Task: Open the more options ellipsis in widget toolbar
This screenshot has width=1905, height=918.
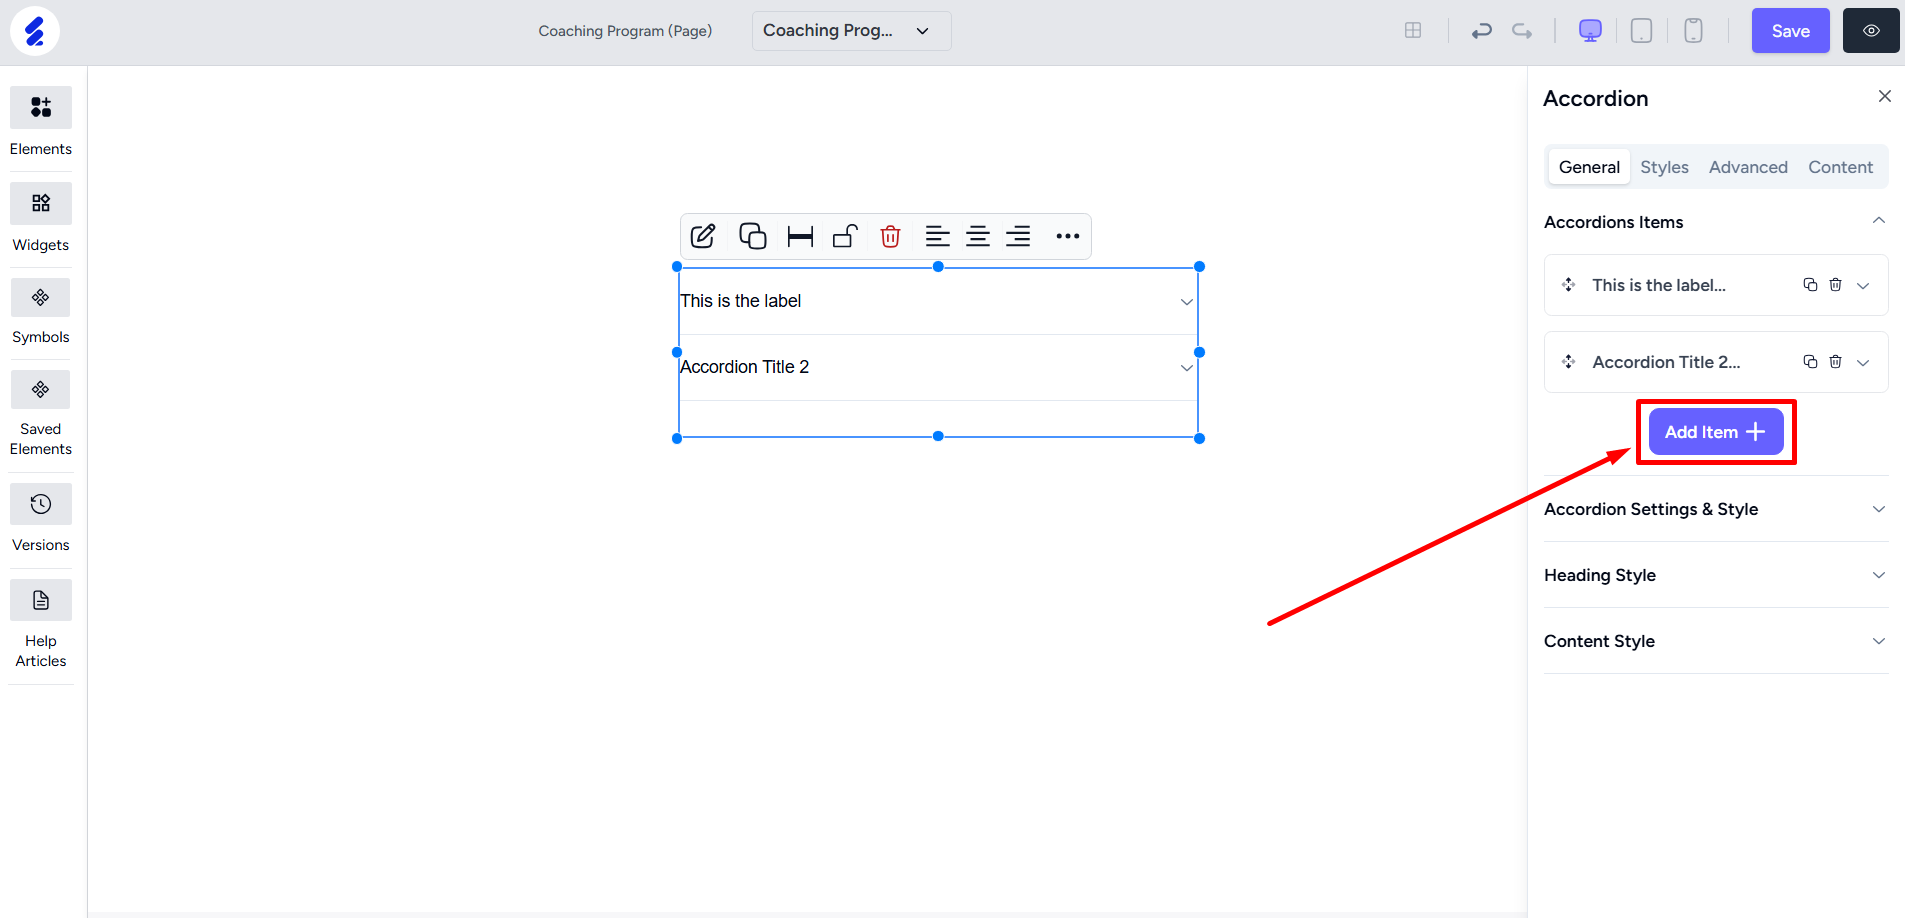Action: (x=1067, y=236)
